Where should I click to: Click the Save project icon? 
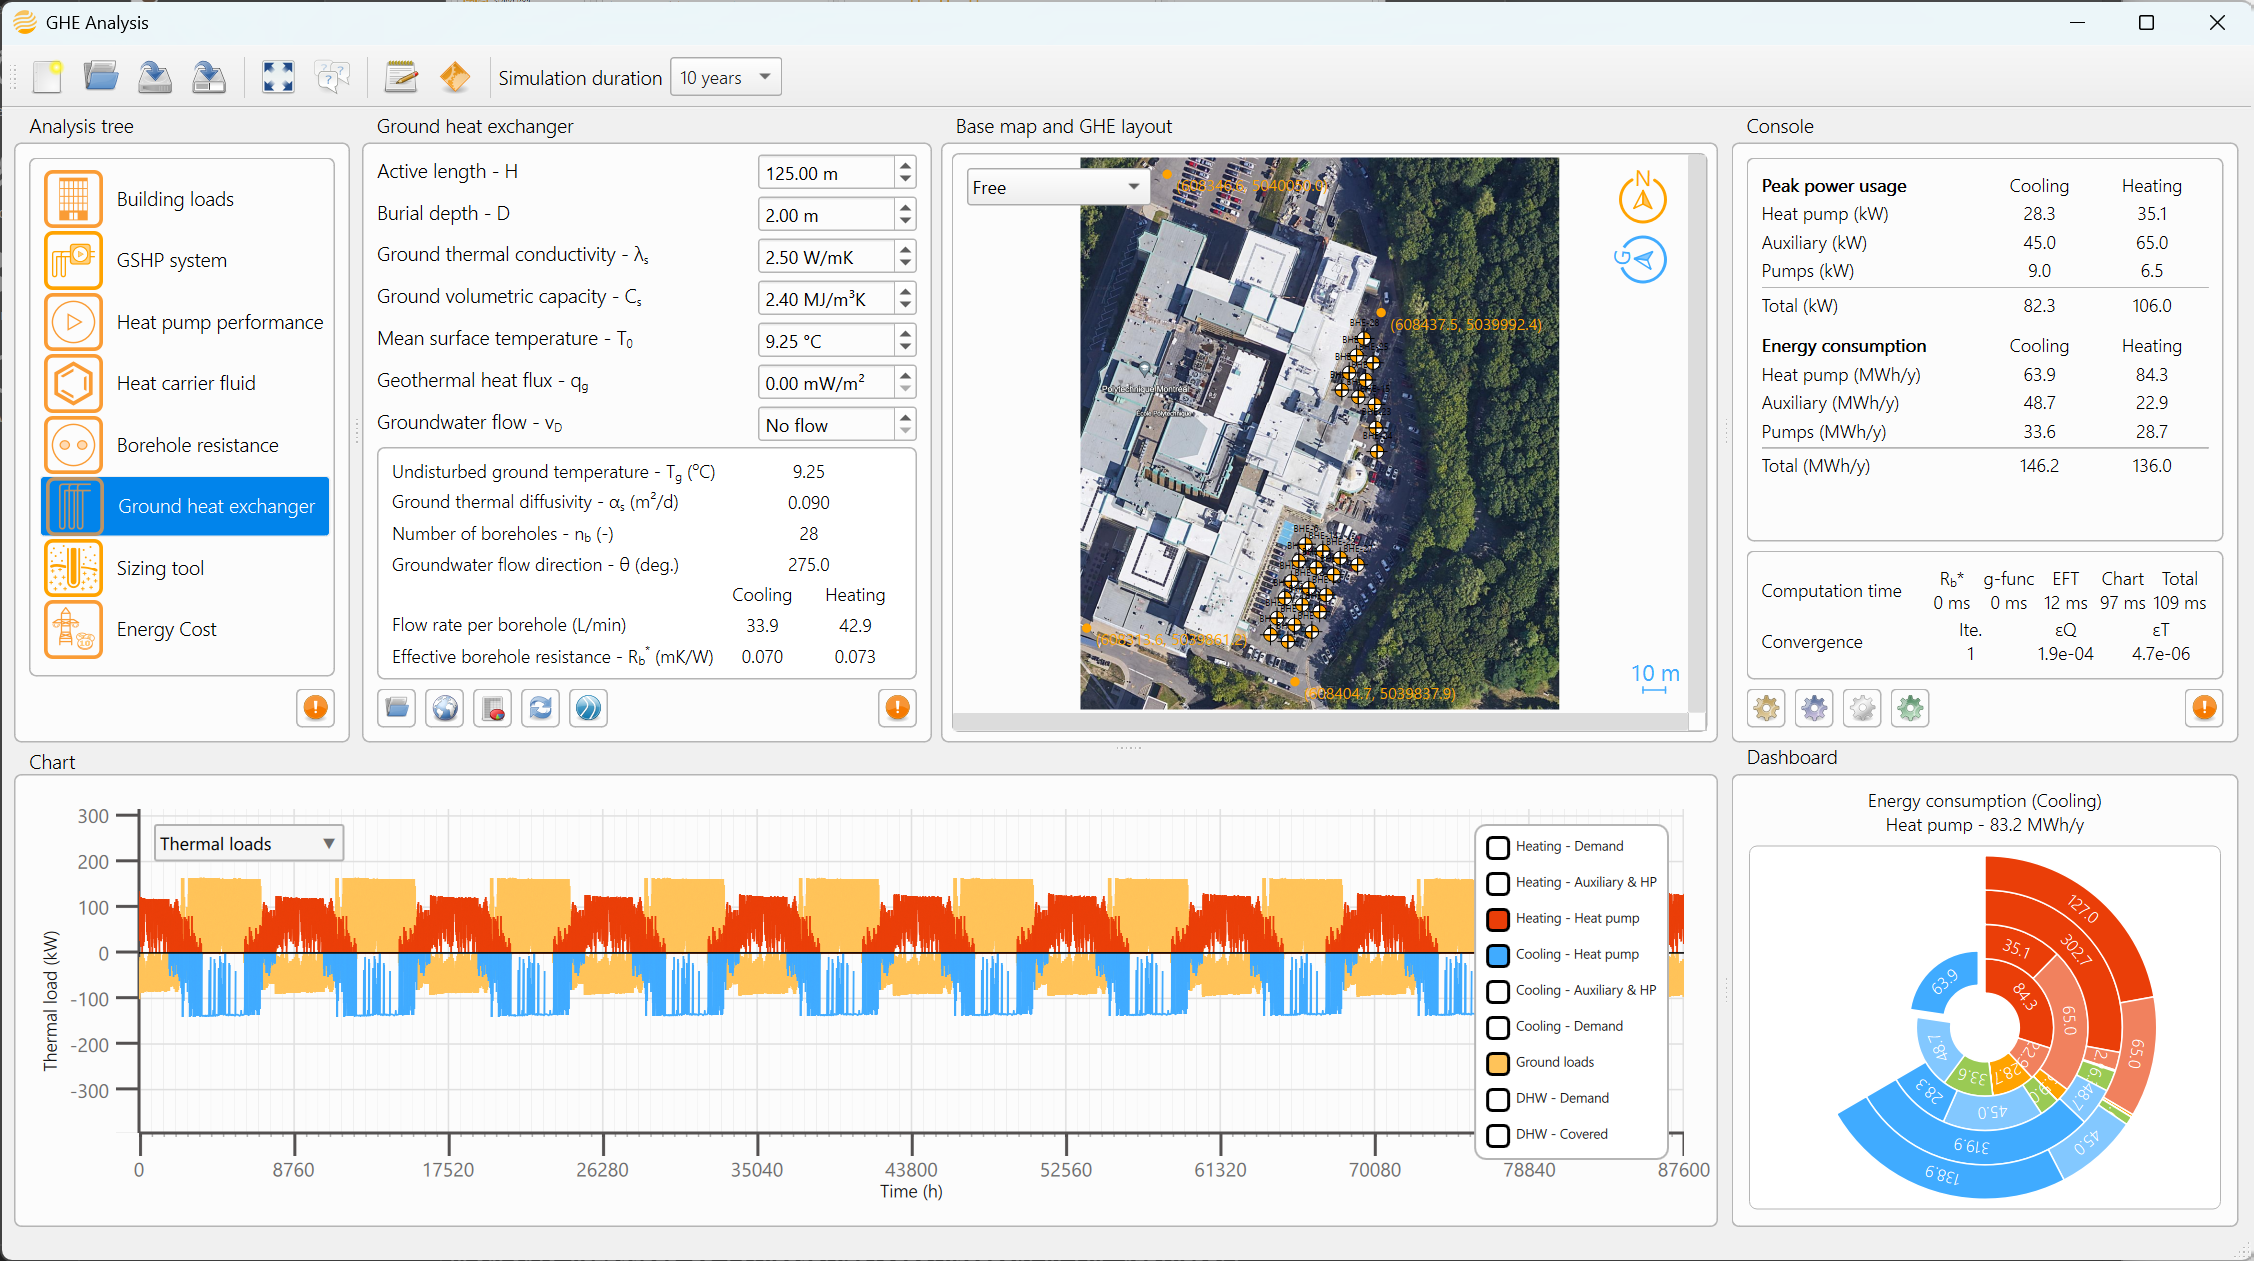(x=155, y=77)
